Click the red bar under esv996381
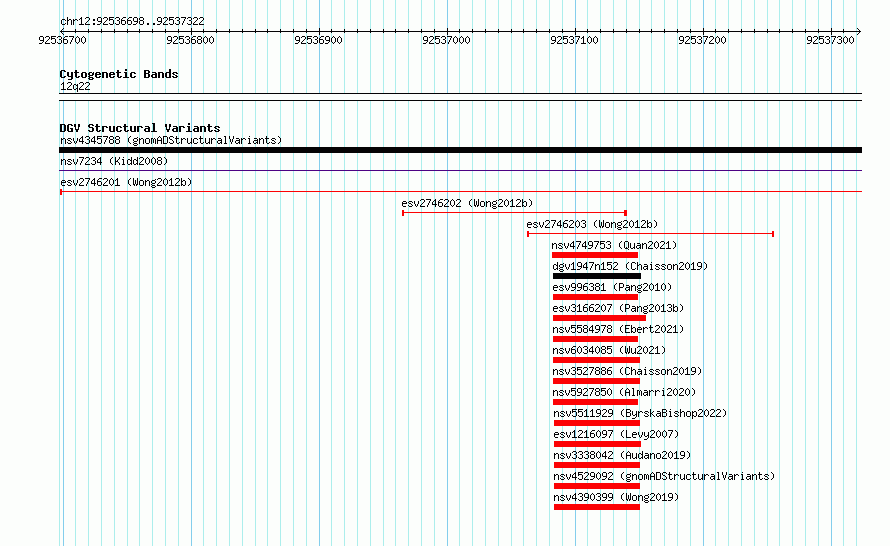890x546 pixels. [x=595, y=297]
